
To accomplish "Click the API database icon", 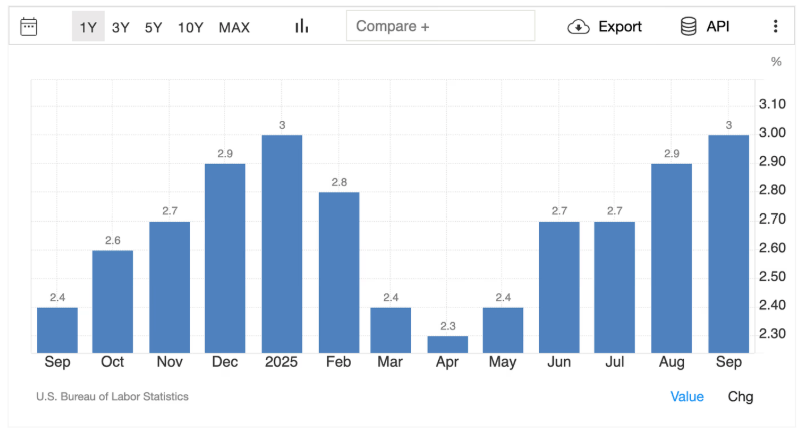I will click(689, 27).
